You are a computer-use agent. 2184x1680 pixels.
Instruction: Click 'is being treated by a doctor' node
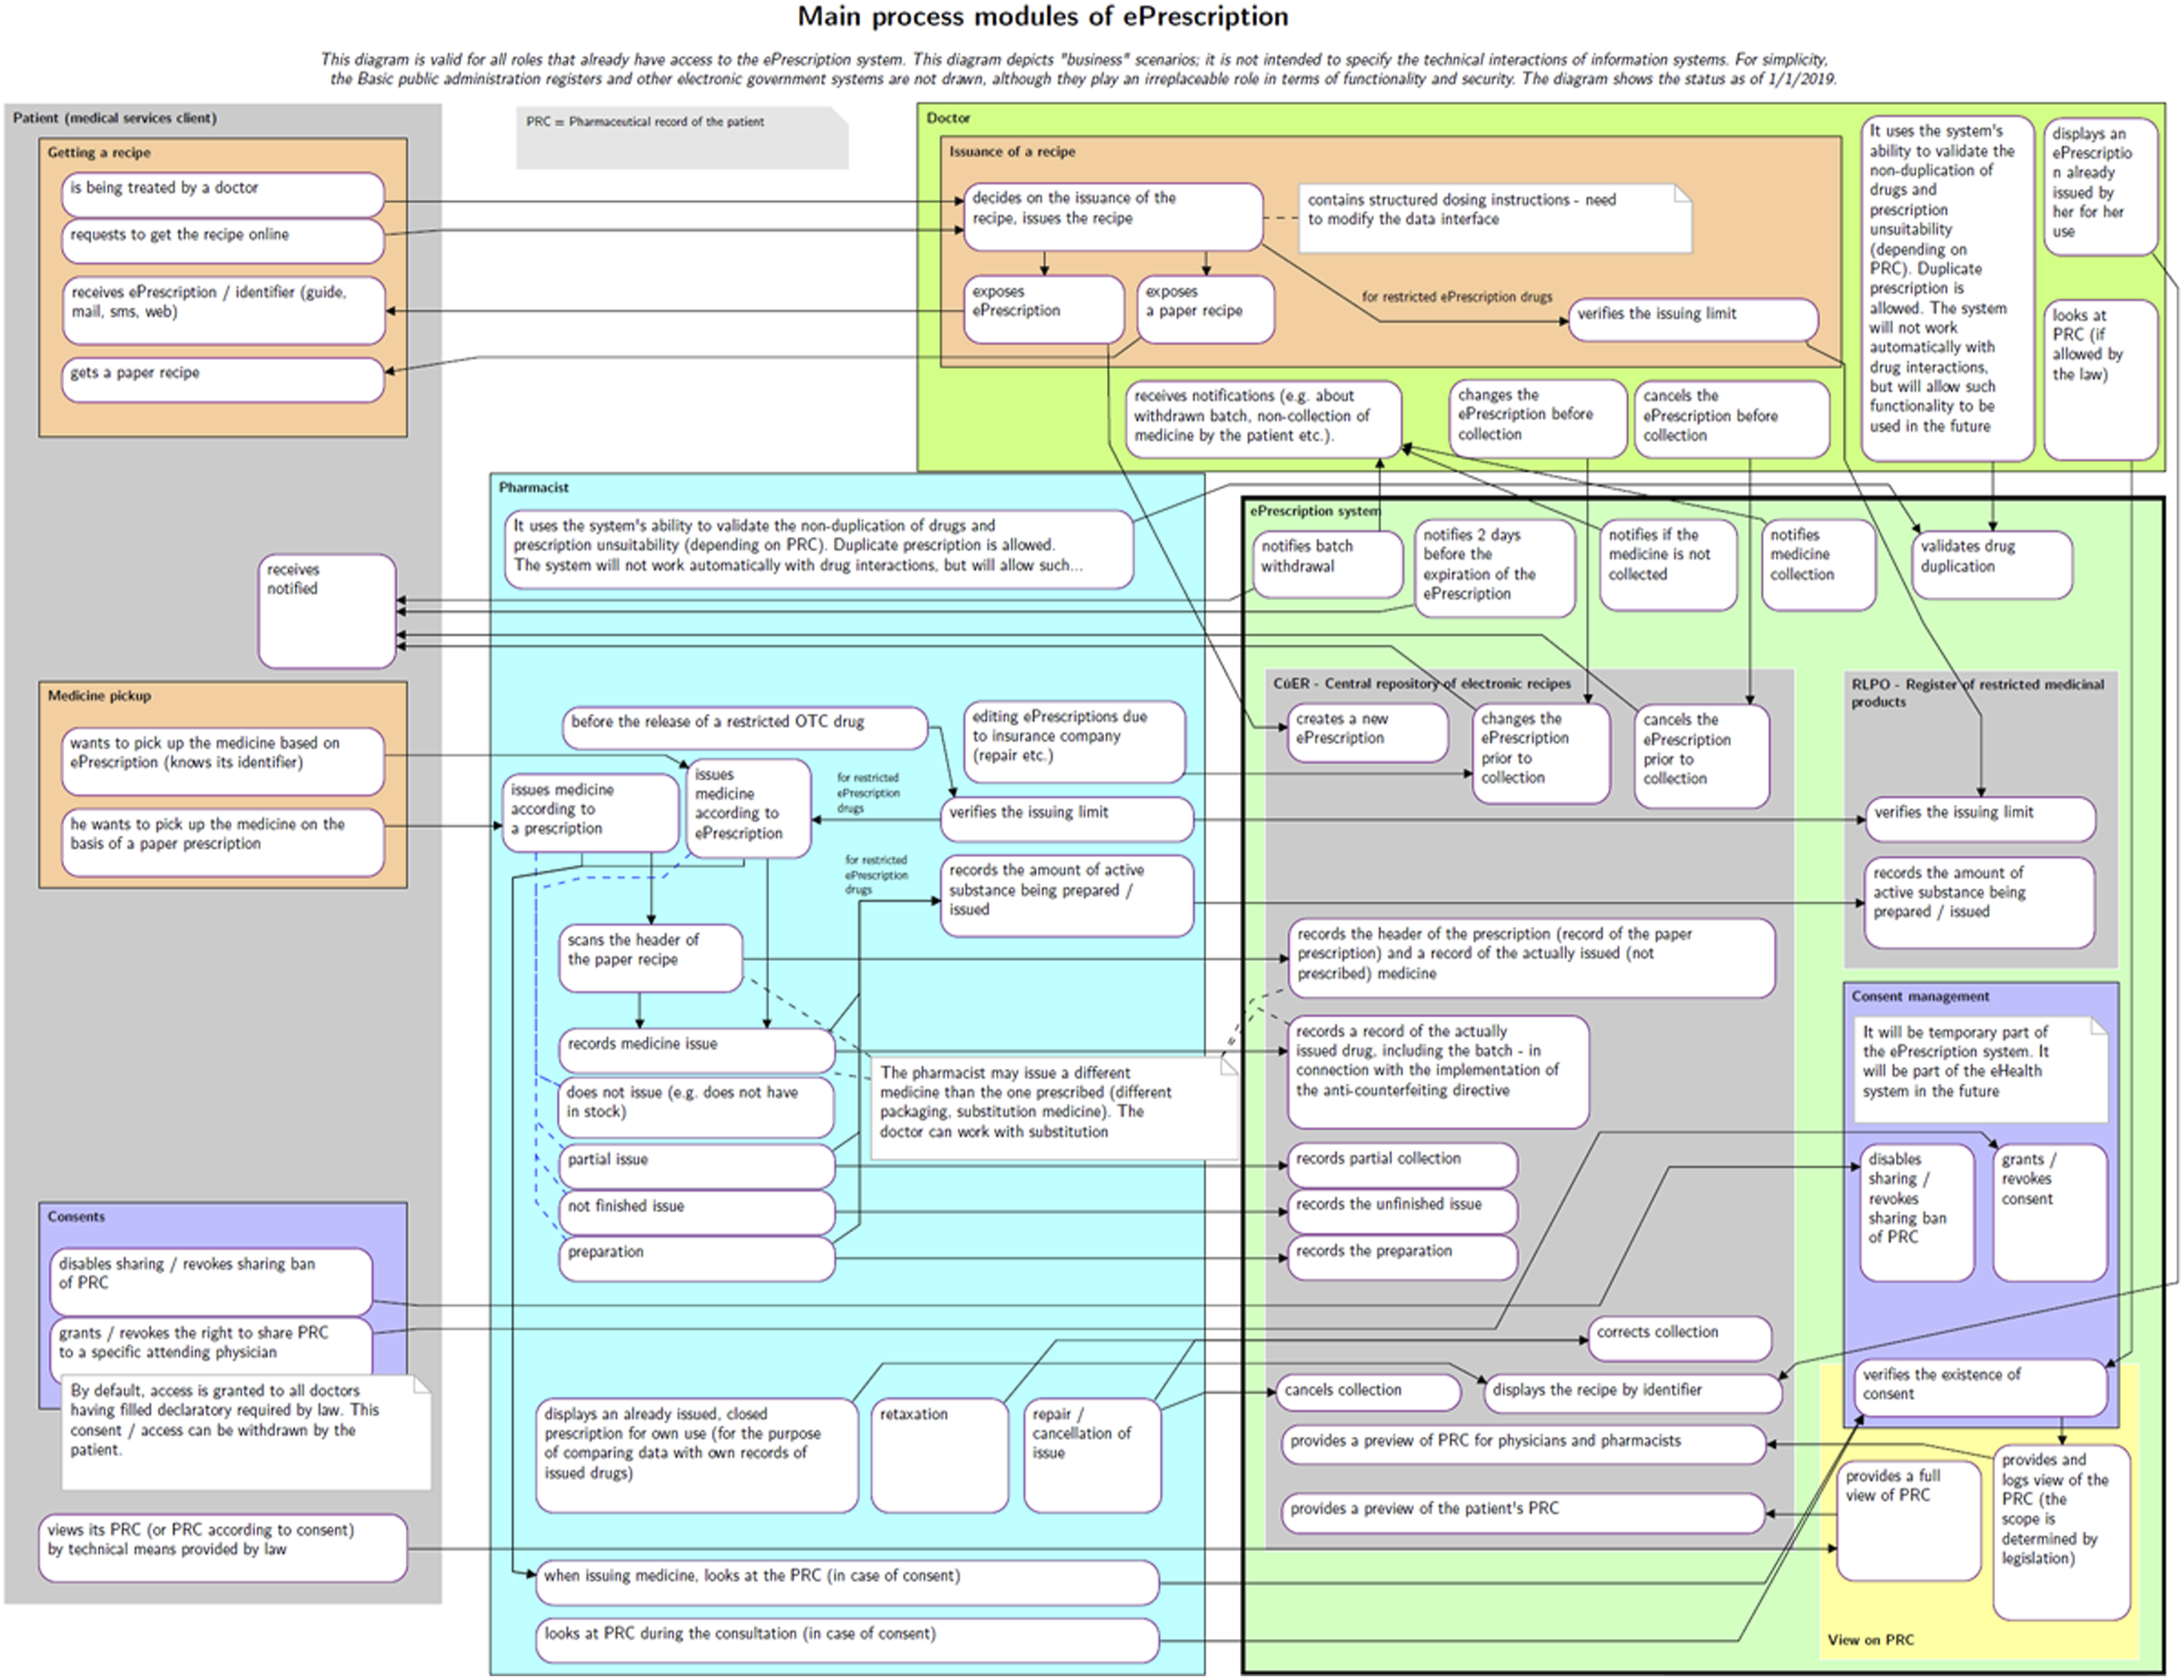(x=223, y=195)
